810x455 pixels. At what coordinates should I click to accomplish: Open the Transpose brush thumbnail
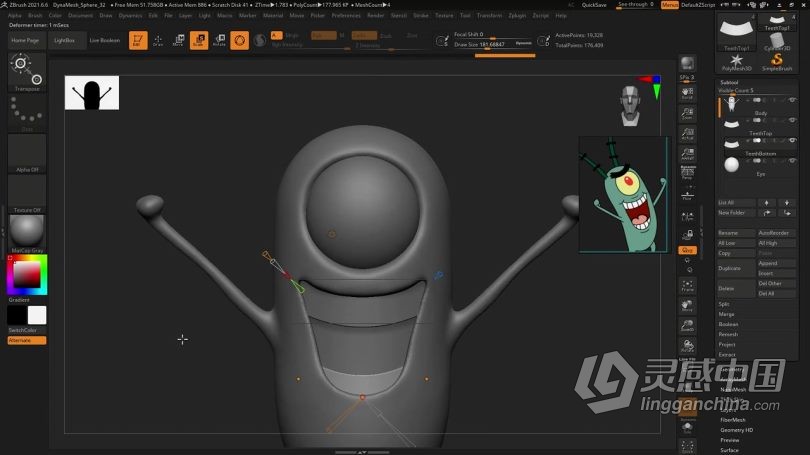point(27,72)
